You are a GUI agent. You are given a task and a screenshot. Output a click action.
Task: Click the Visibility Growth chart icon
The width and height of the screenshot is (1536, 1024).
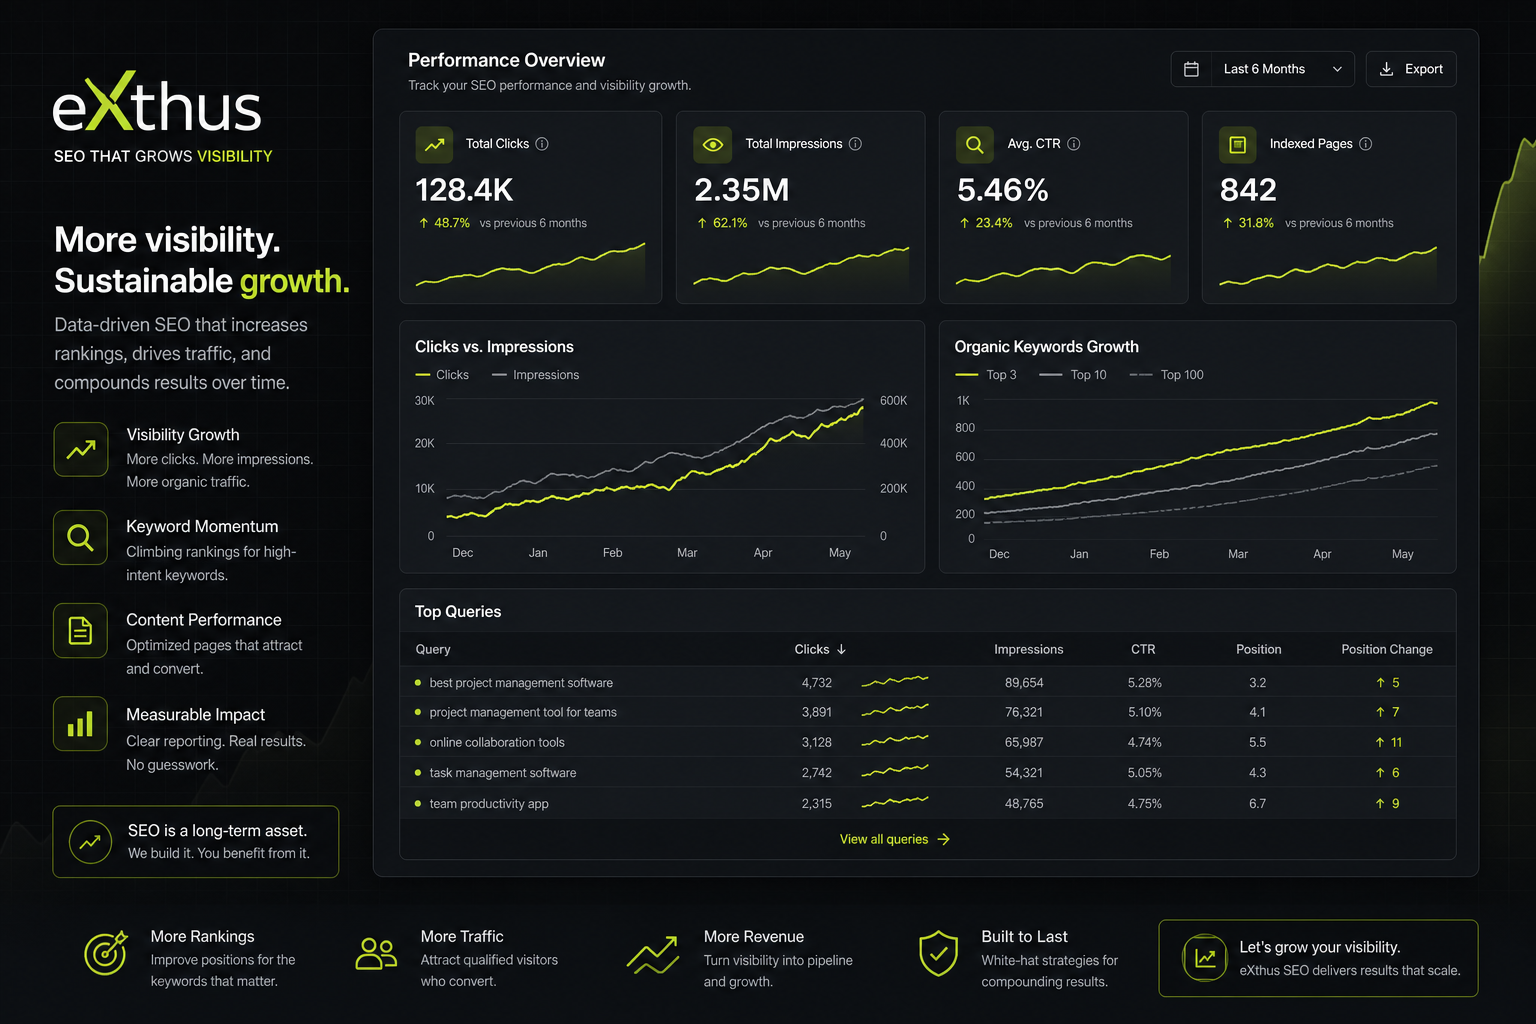click(x=81, y=449)
